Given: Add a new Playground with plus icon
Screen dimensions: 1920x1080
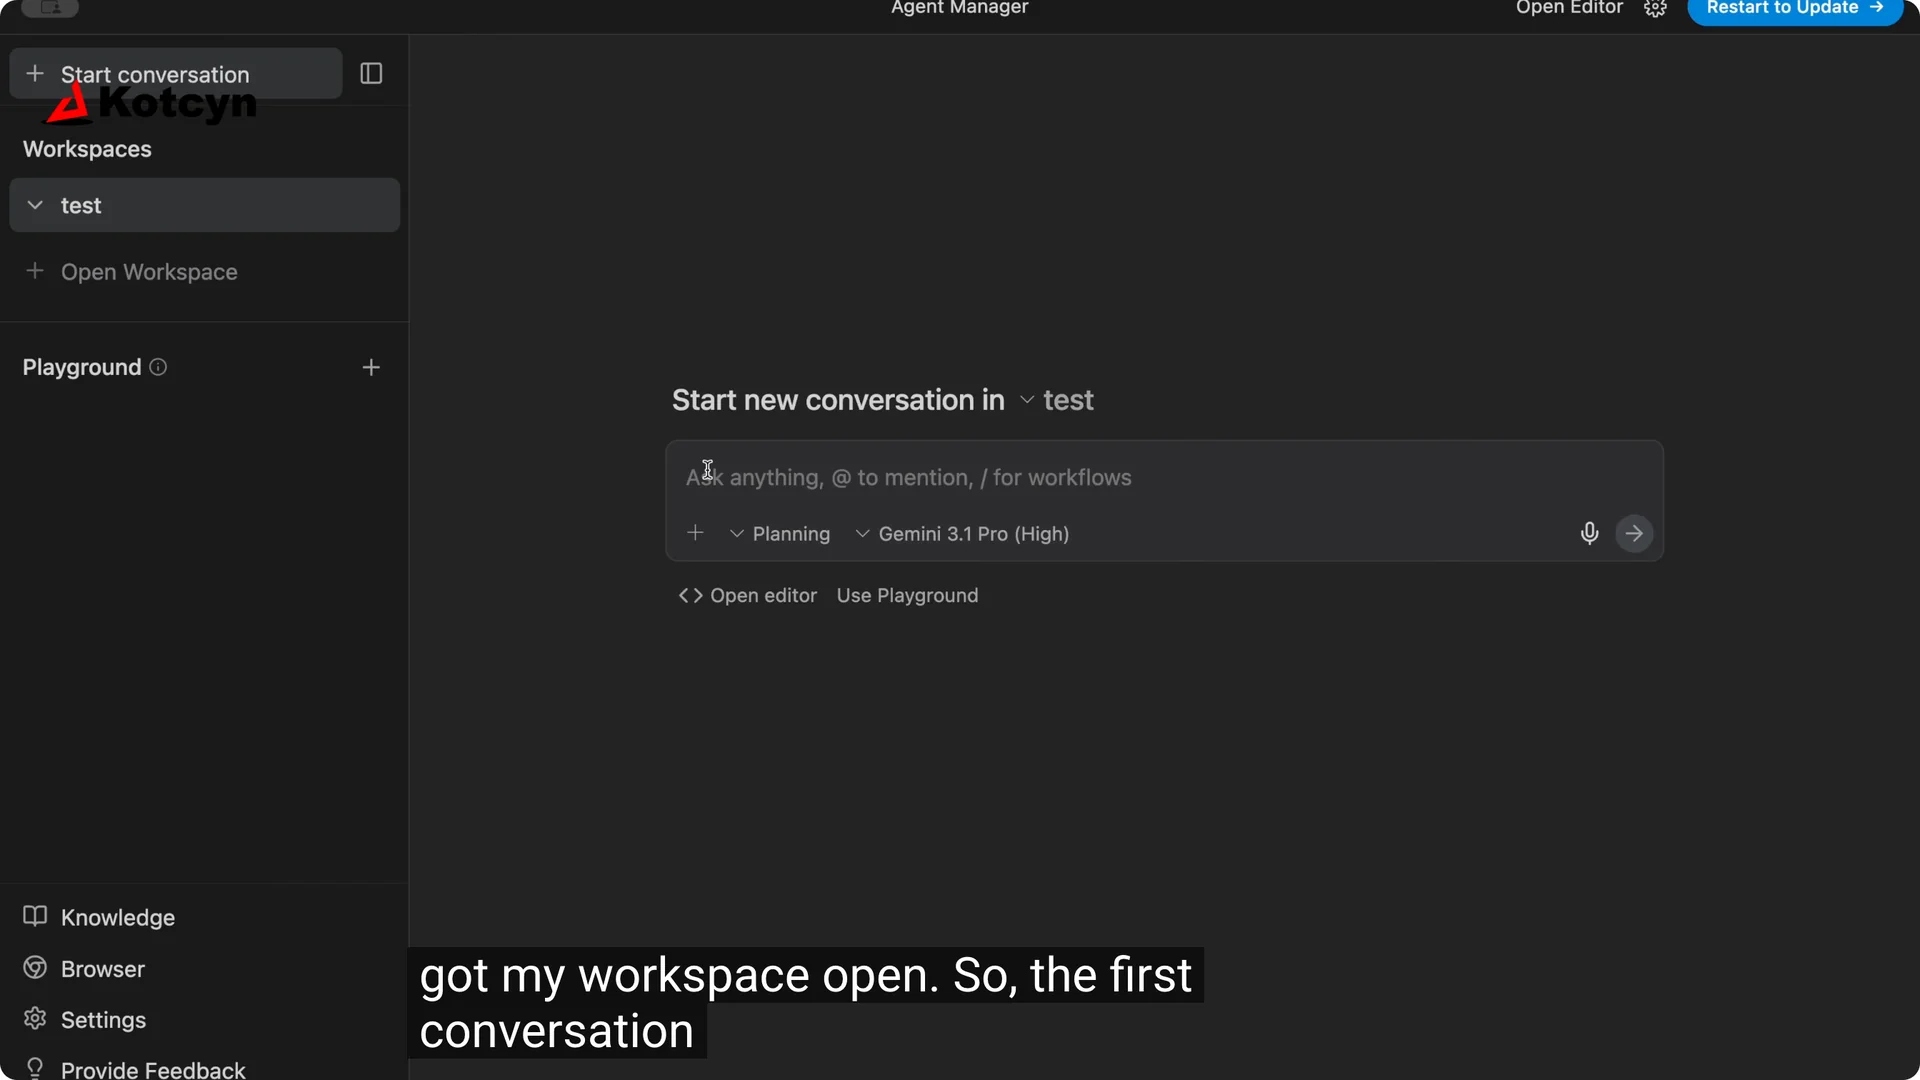Looking at the screenshot, I should (371, 368).
